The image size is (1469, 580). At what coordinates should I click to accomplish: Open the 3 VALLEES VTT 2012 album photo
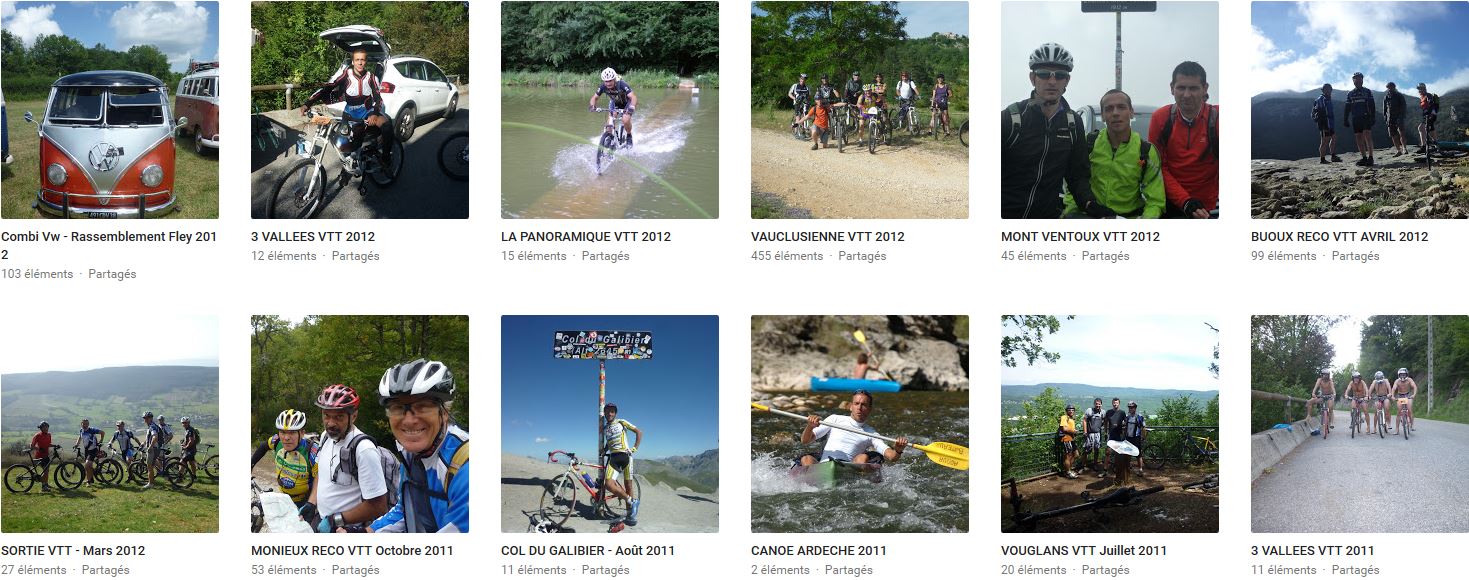[x=360, y=110]
